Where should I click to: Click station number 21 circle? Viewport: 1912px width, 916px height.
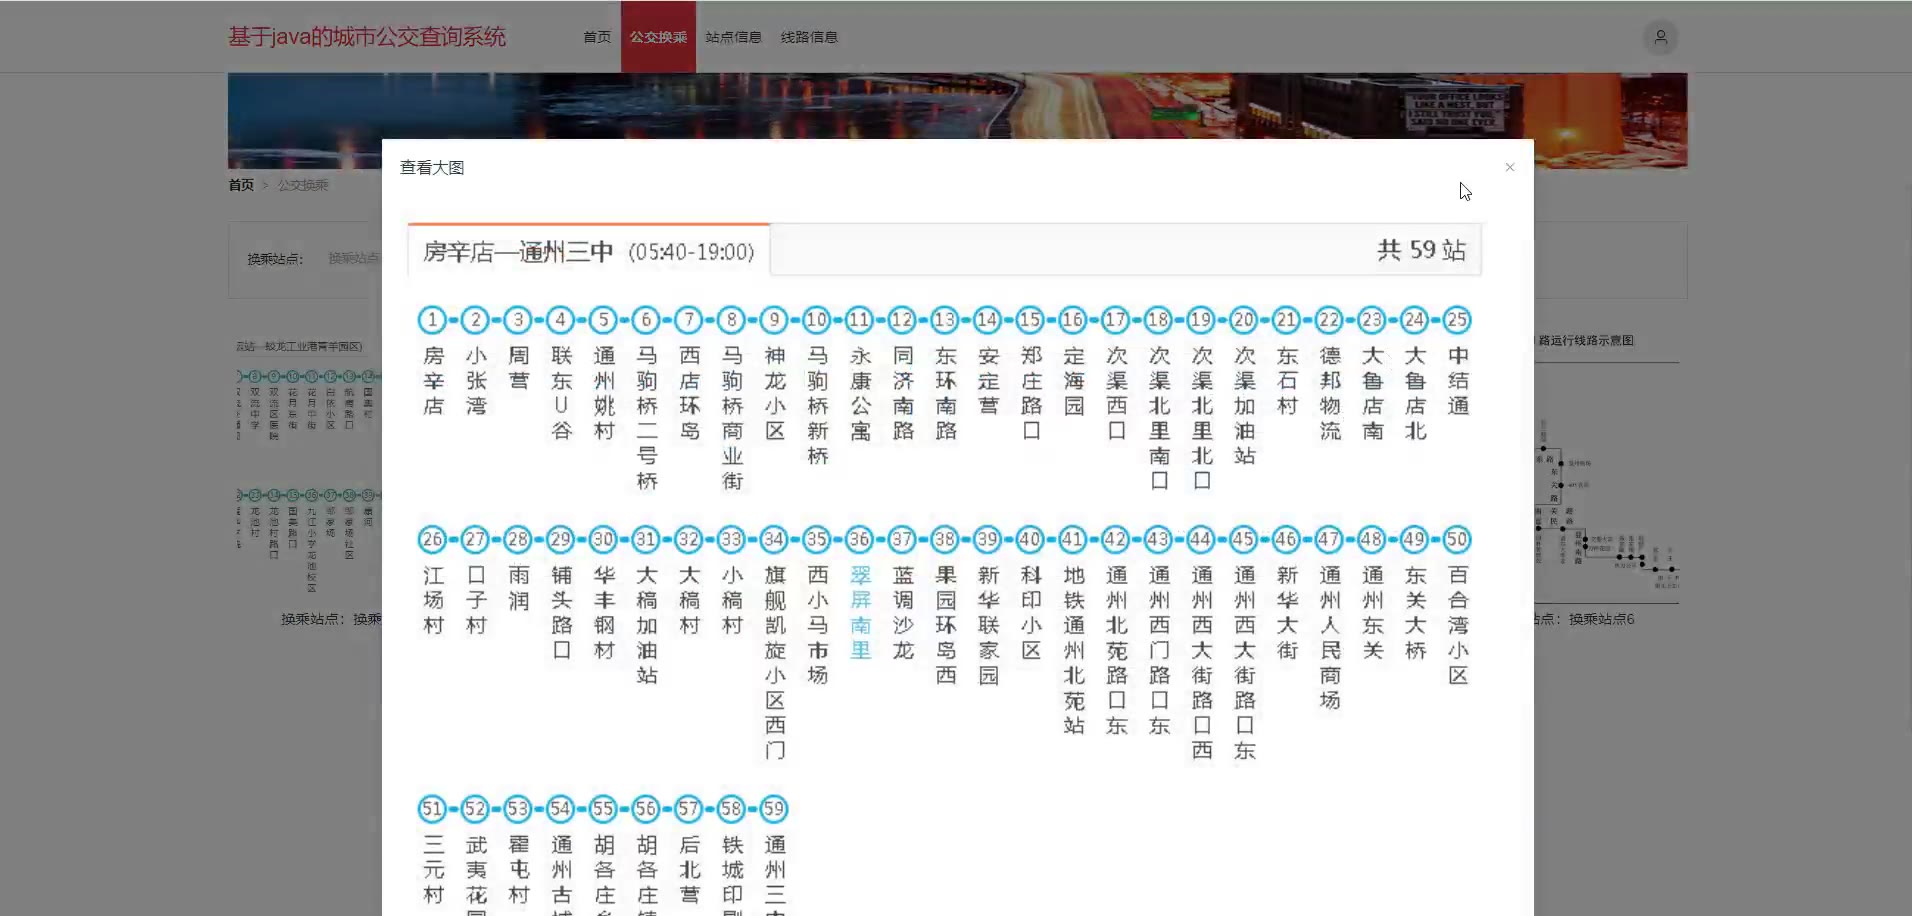pyautogui.click(x=1286, y=320)
